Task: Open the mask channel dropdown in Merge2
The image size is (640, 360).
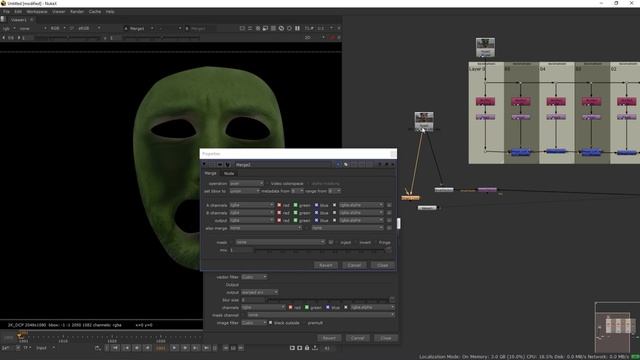Action: 280,242
